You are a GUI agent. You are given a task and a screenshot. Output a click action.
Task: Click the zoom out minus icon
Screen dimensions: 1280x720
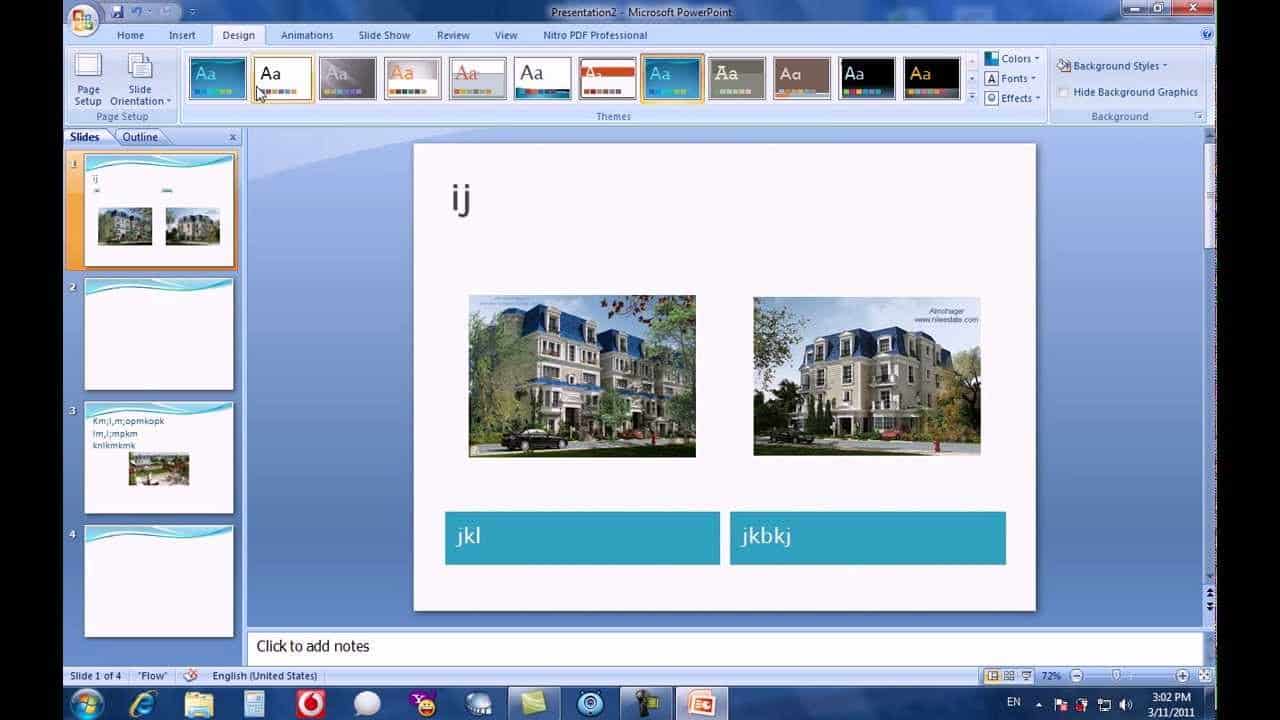point(1076,676)
